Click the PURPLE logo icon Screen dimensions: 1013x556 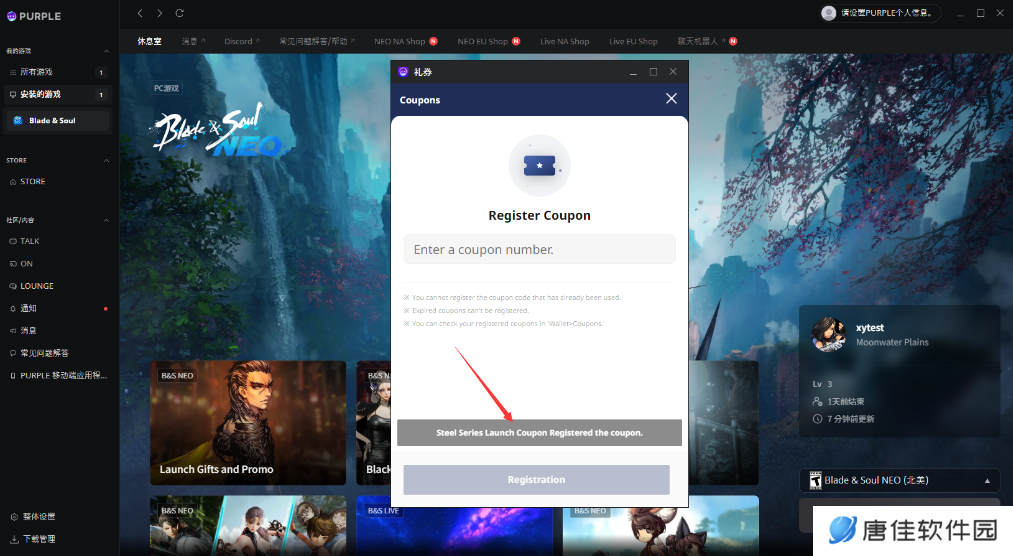(x=12, y=16)
